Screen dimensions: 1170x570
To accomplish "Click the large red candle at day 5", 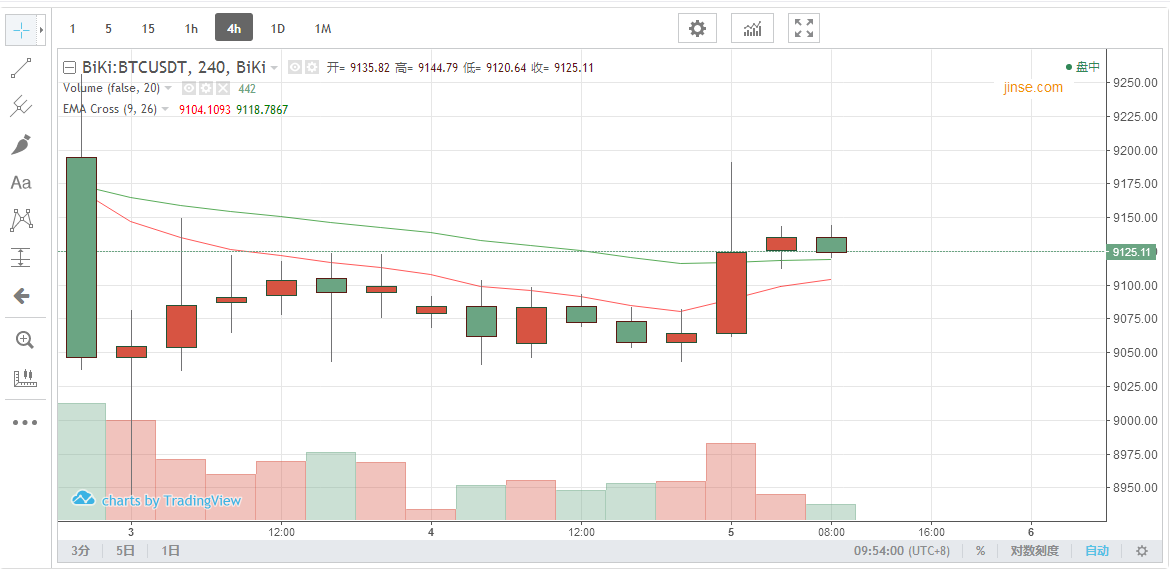I will (x=732, y=292).
